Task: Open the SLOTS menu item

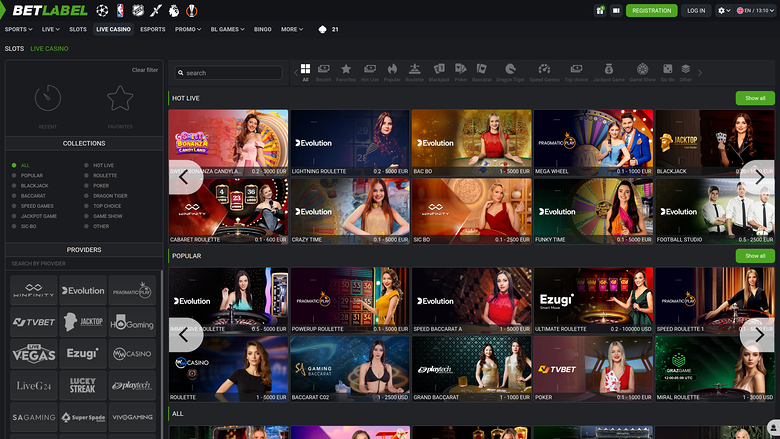Action: tap(78, 29)
